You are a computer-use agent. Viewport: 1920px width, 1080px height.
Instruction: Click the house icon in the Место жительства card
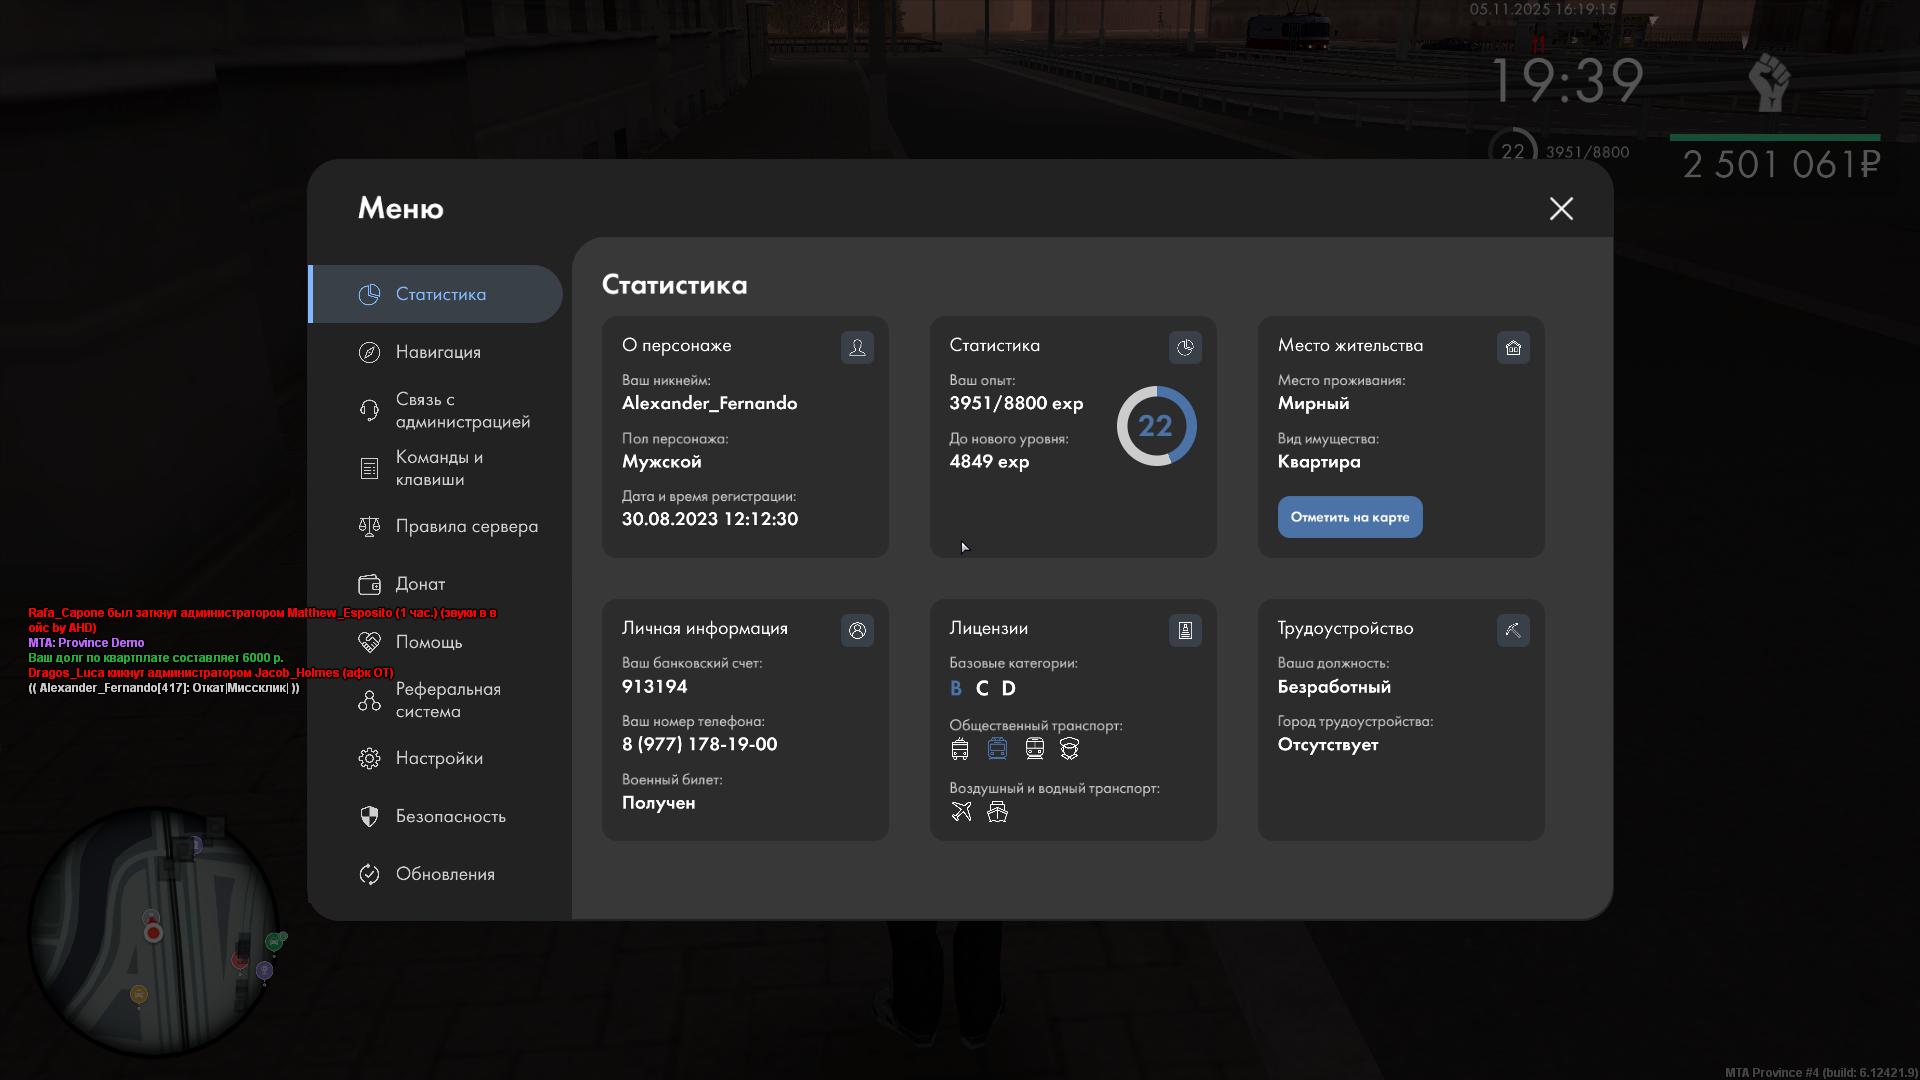(1513, 347)
